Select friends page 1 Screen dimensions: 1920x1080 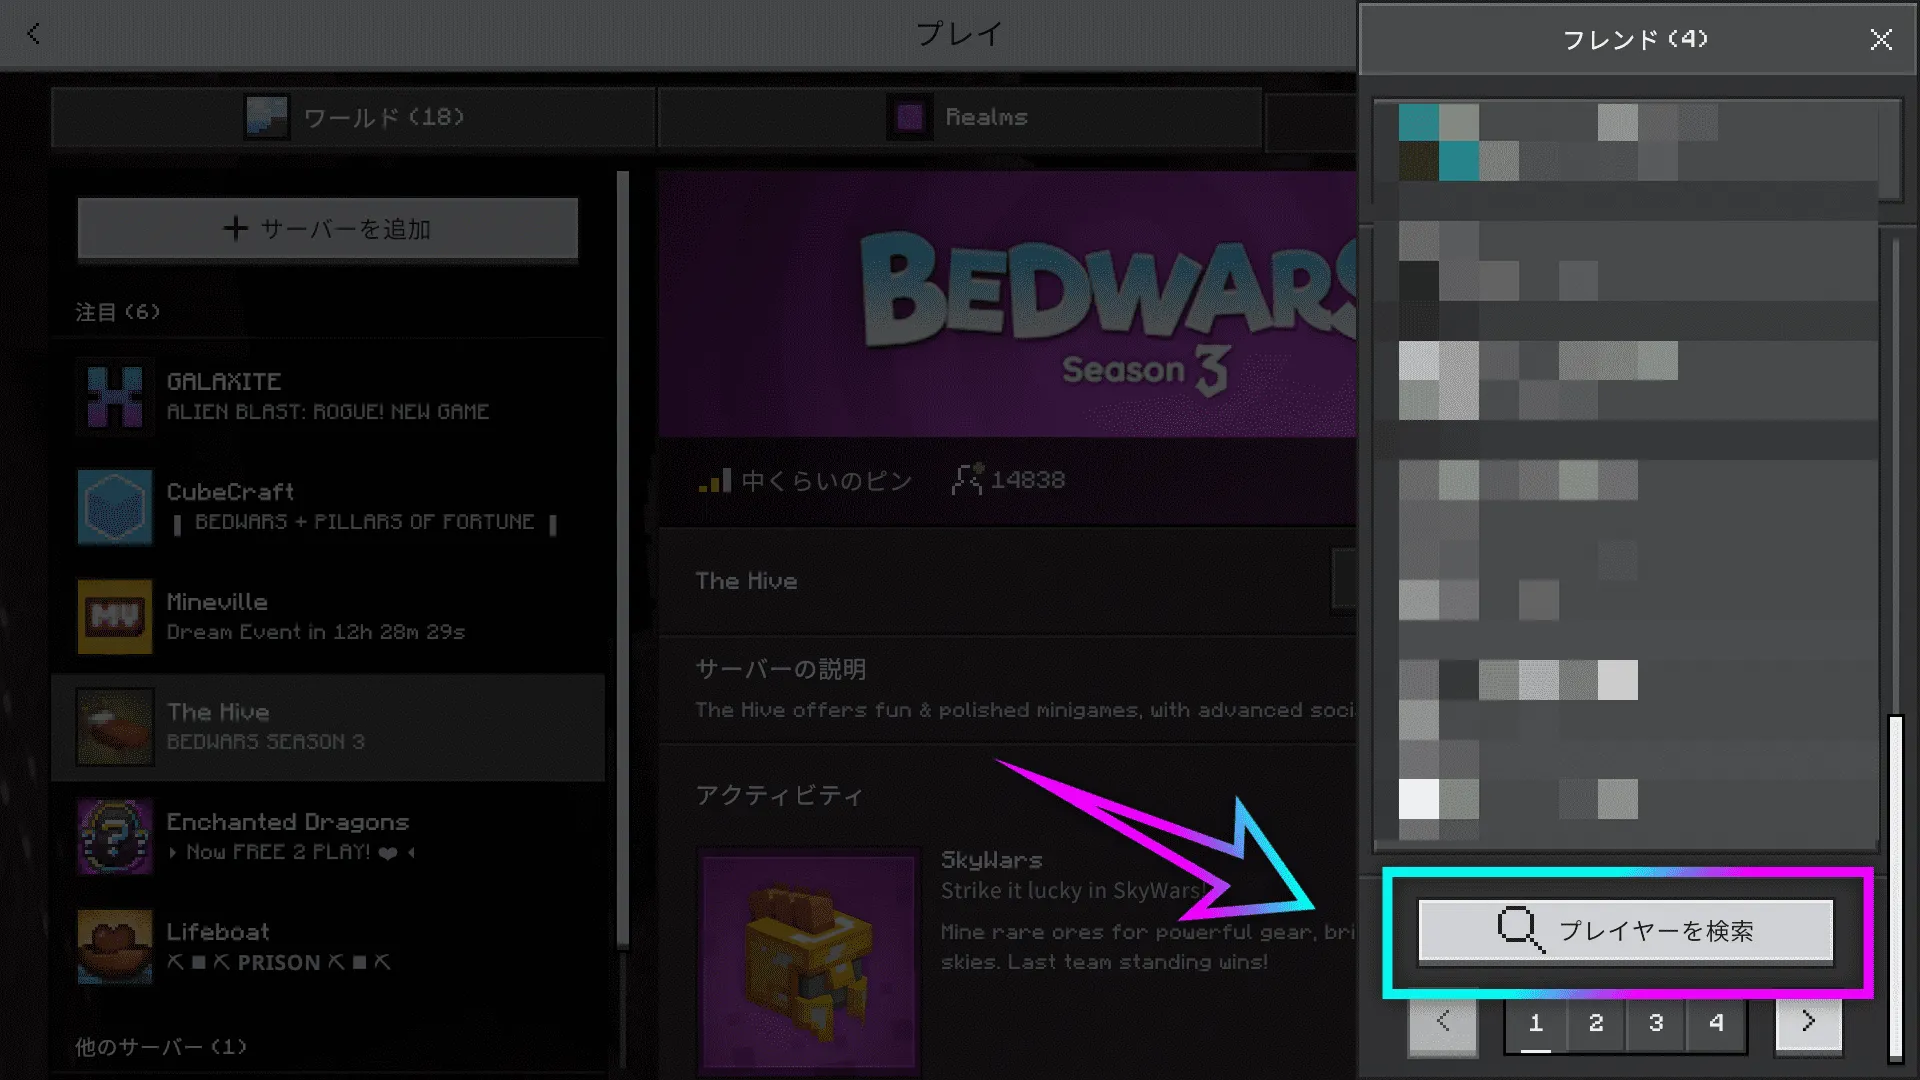coord(1536,1024)
